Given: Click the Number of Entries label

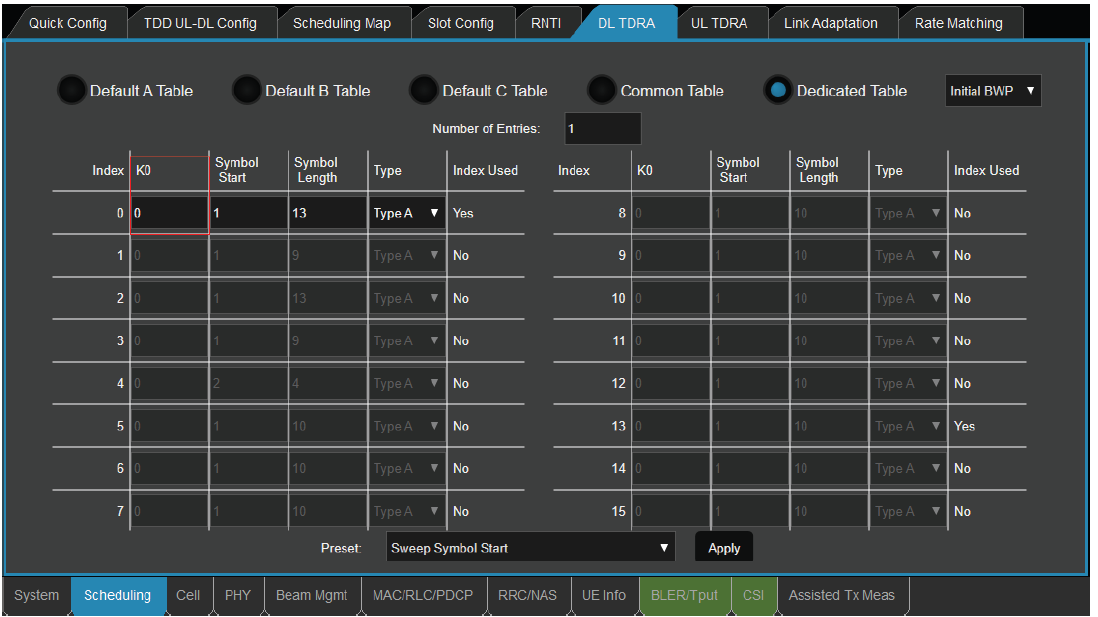Looking at the screenshot, I should click(486, 129).
